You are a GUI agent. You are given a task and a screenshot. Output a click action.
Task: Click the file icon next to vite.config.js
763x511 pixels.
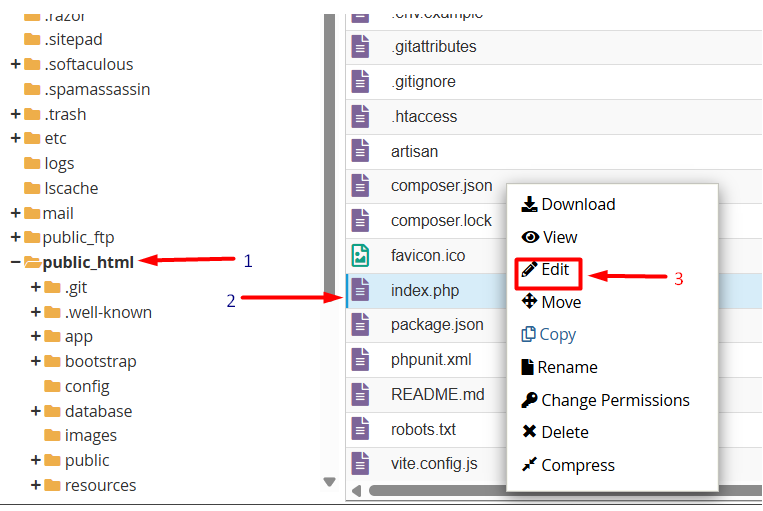360,463
